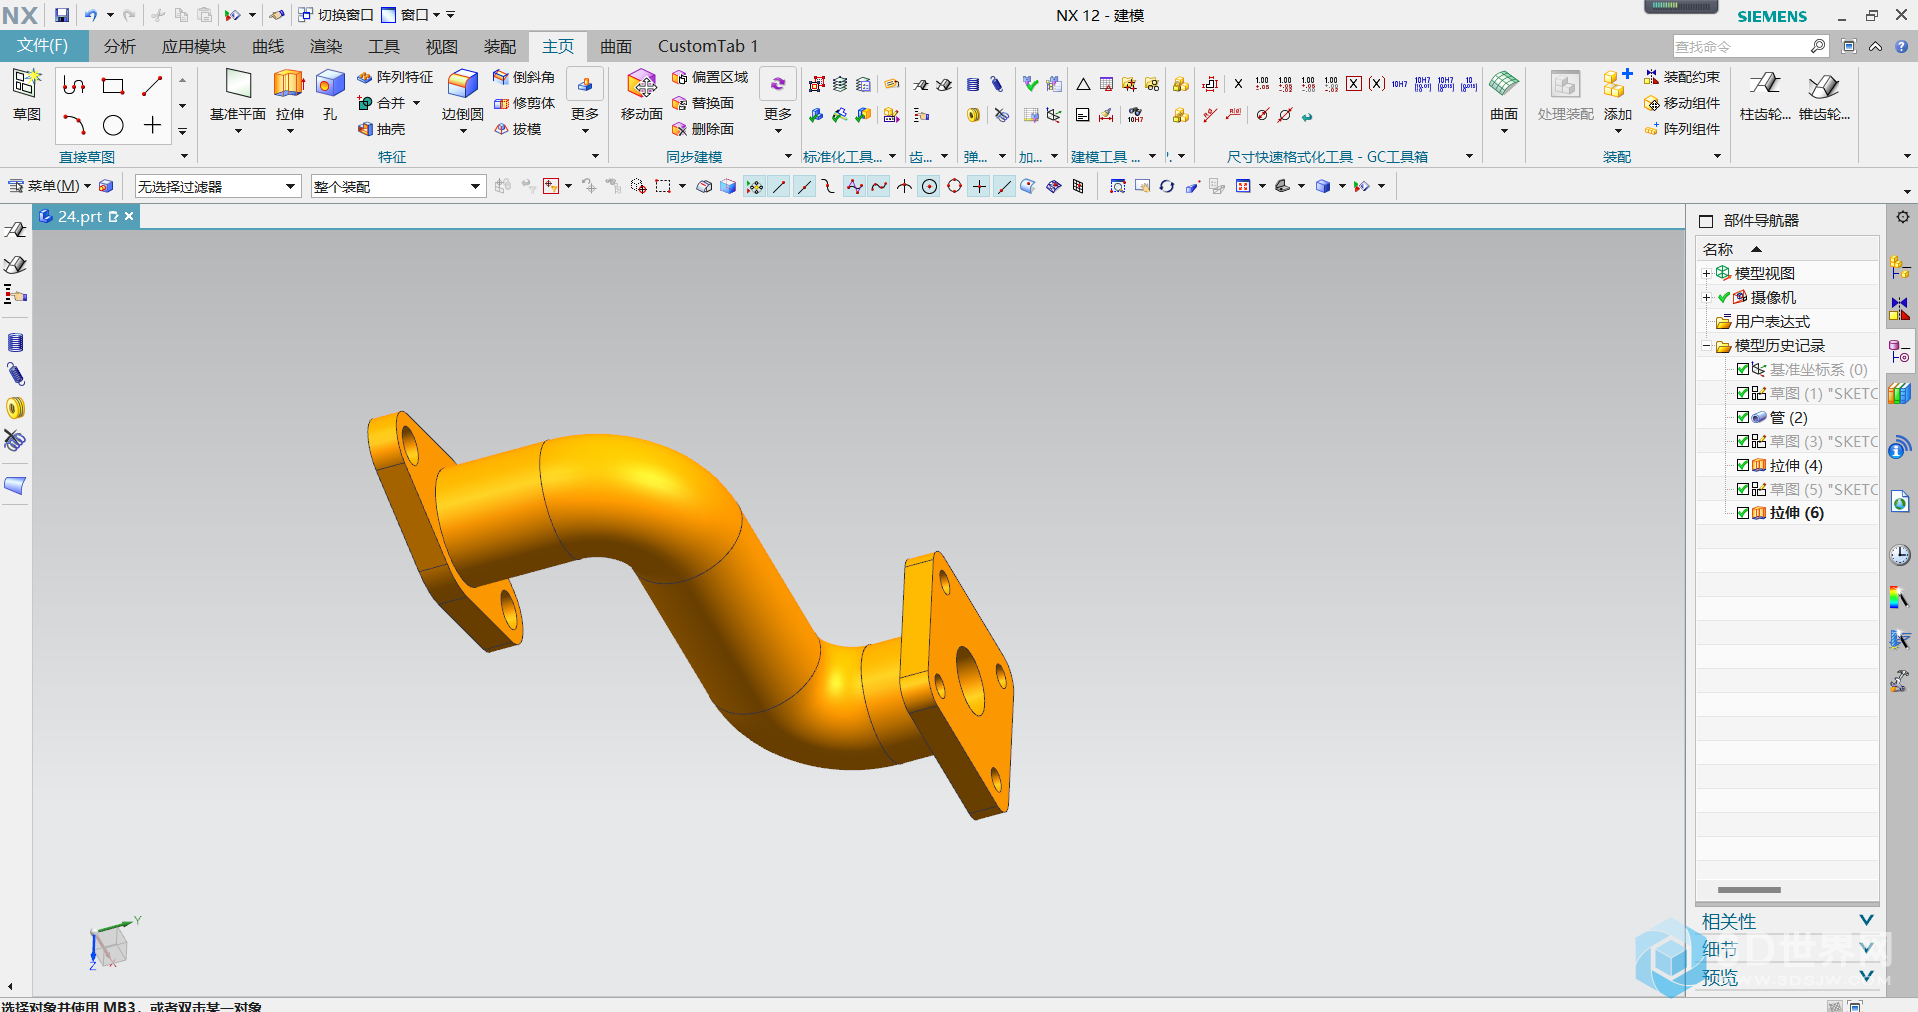Toggle the 部件导航器 header checkbox
1918x1012 pixels.
(1706, 221)
